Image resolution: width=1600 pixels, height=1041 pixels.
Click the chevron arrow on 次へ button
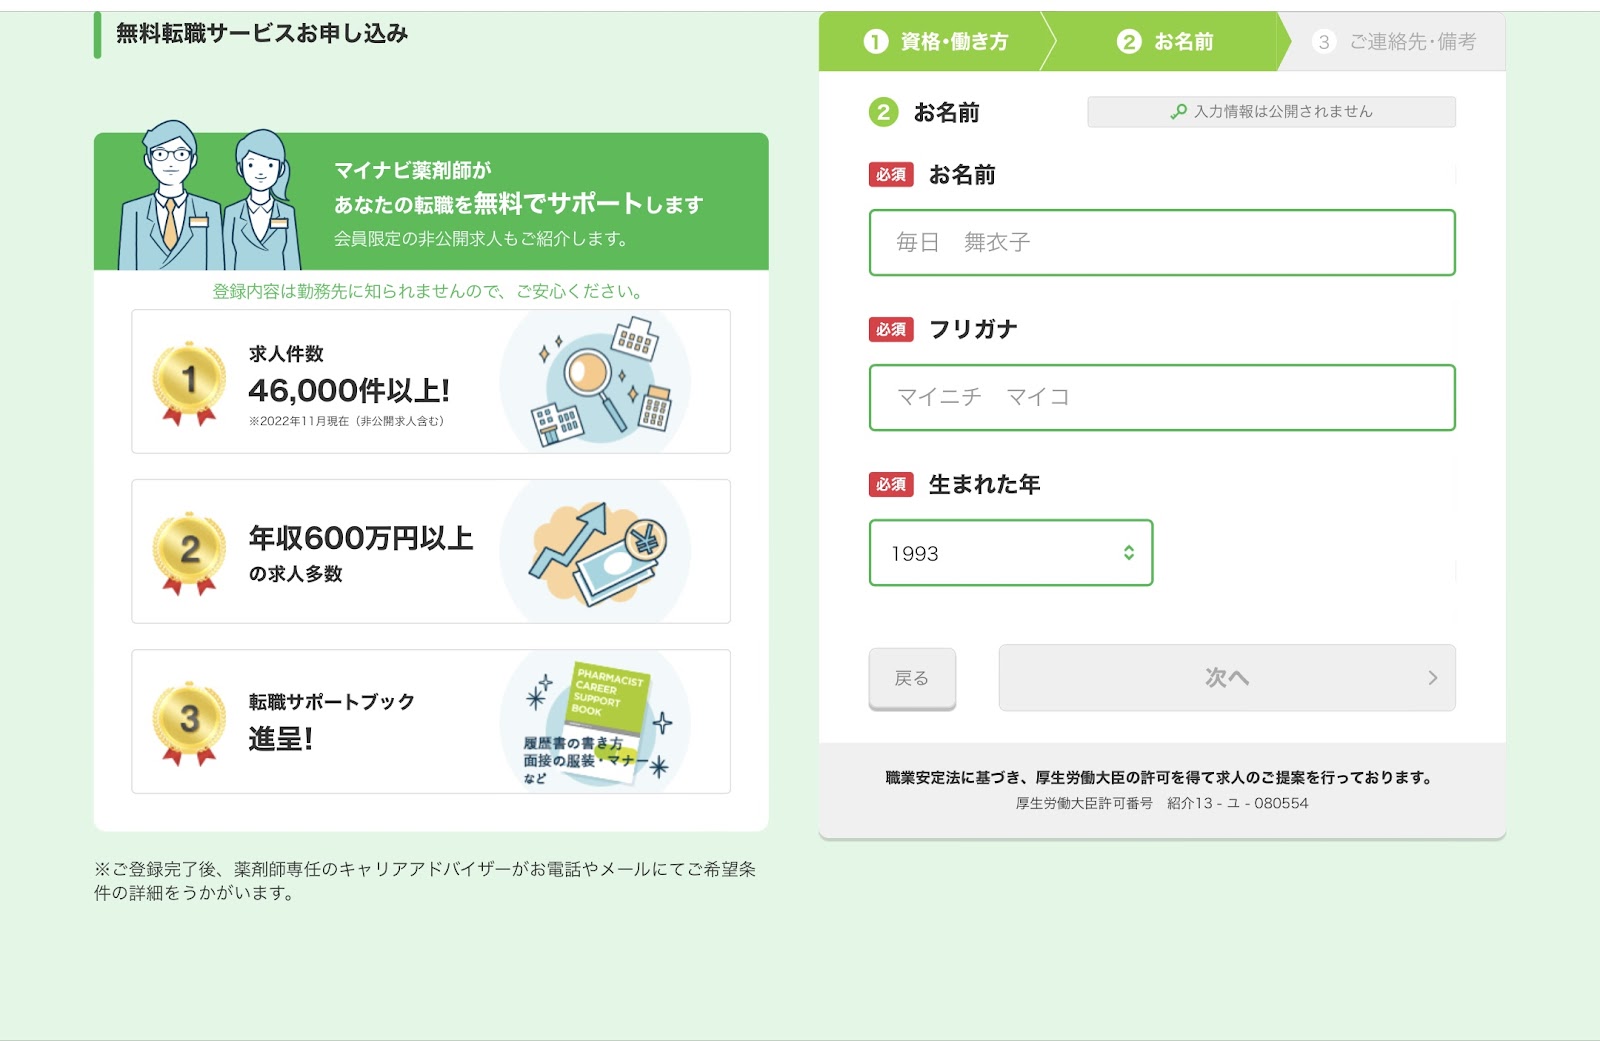[1432, 678]
